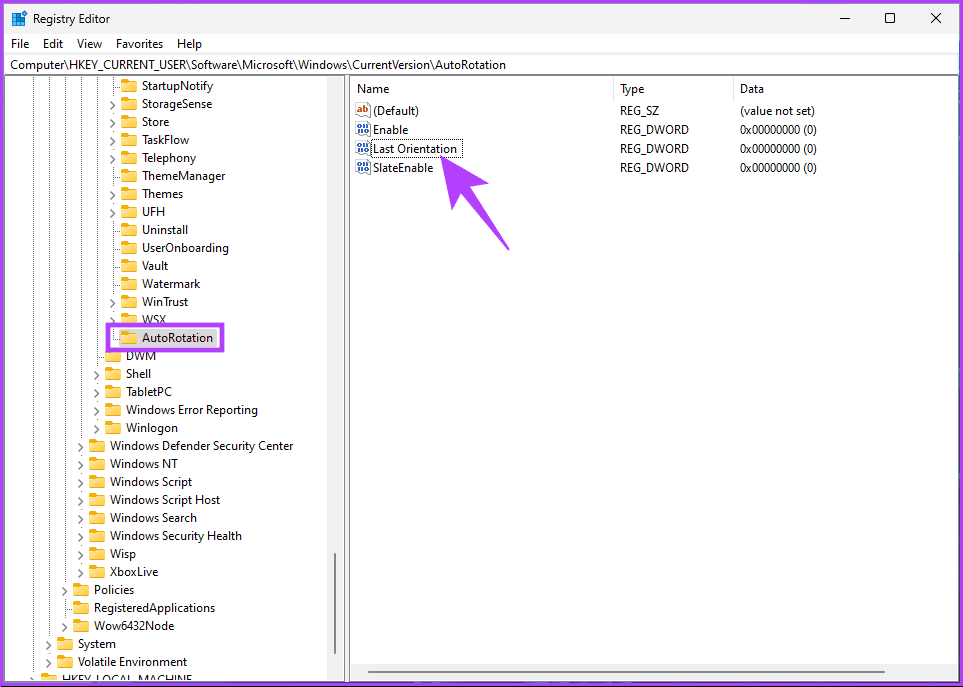
Task: Click the Windows Defender Security Center folder icon
Action: click(x=97, y=446)
